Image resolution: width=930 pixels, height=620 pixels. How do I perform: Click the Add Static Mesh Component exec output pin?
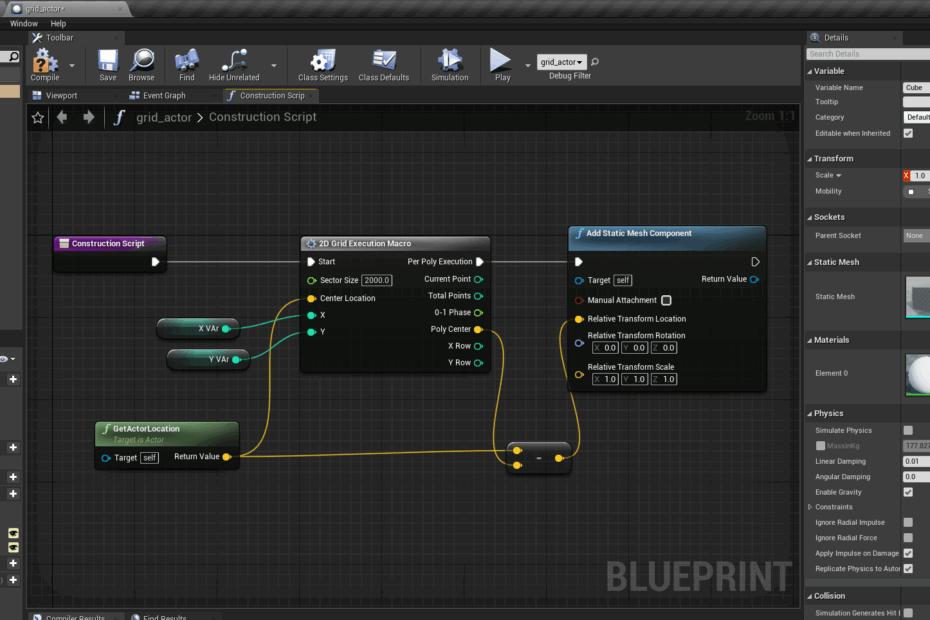(x=755, y=262)
